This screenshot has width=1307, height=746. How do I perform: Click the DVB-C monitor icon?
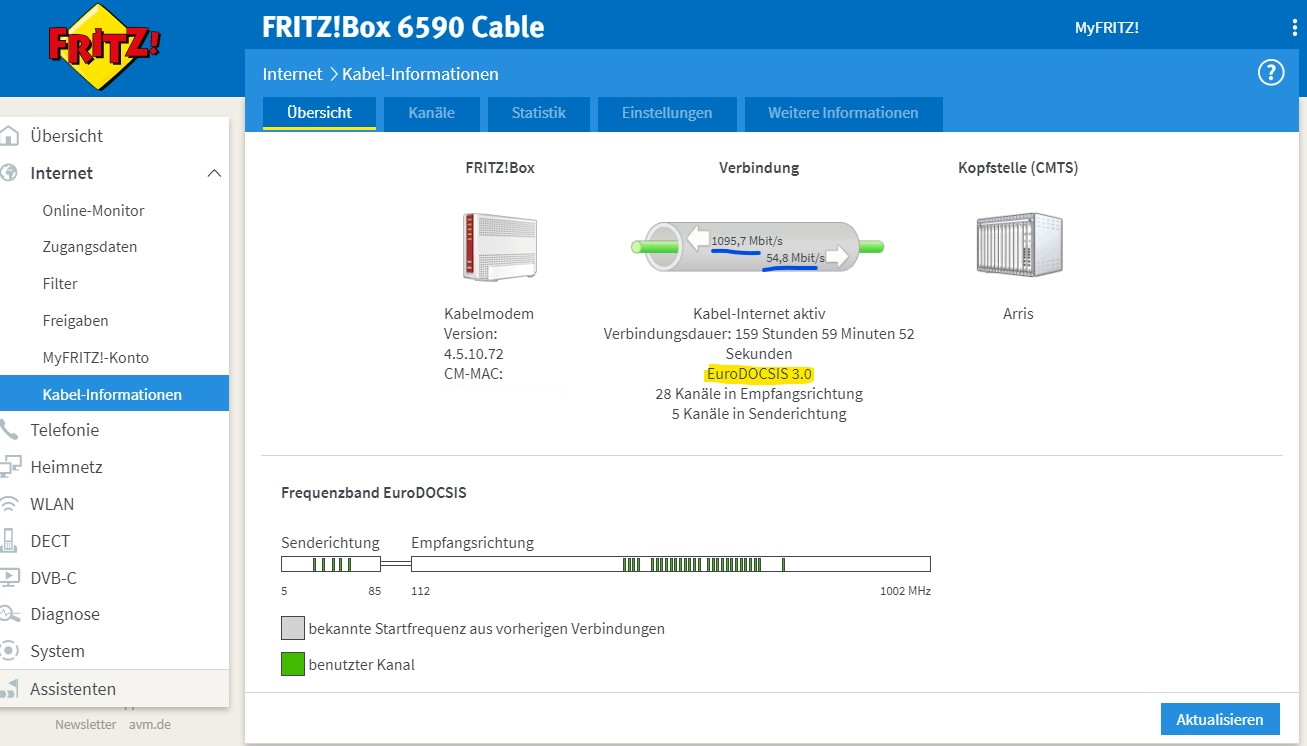[x=10, y=578]
